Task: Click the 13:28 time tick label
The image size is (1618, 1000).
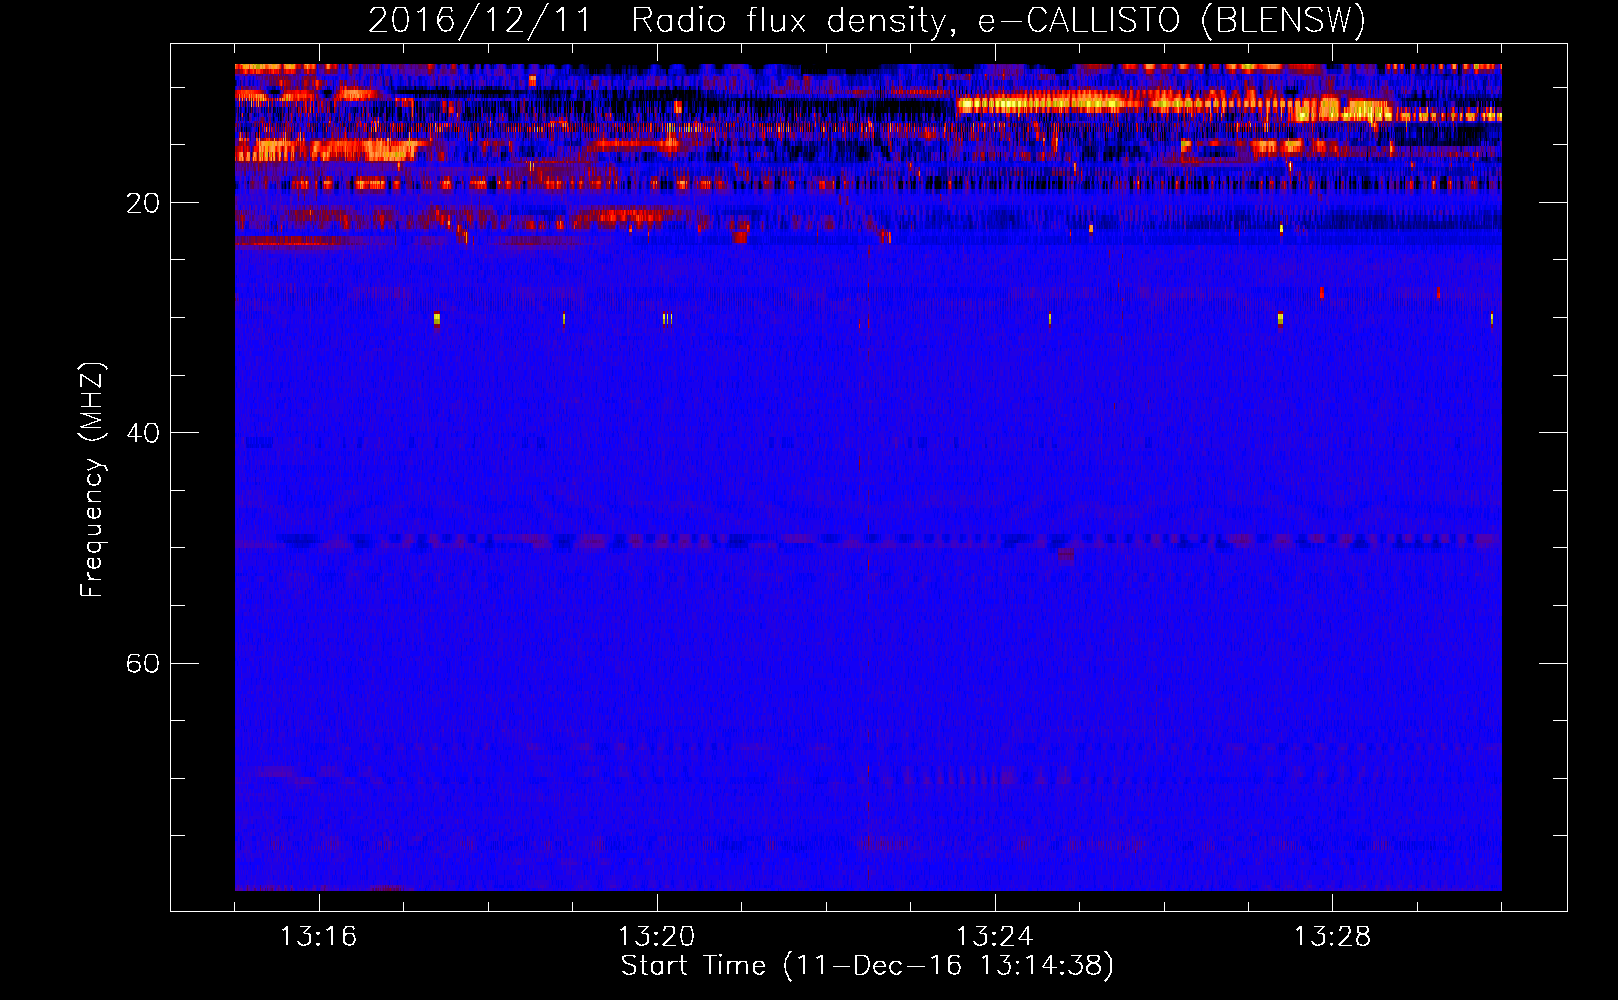Action: click(x=1332, y=936)
